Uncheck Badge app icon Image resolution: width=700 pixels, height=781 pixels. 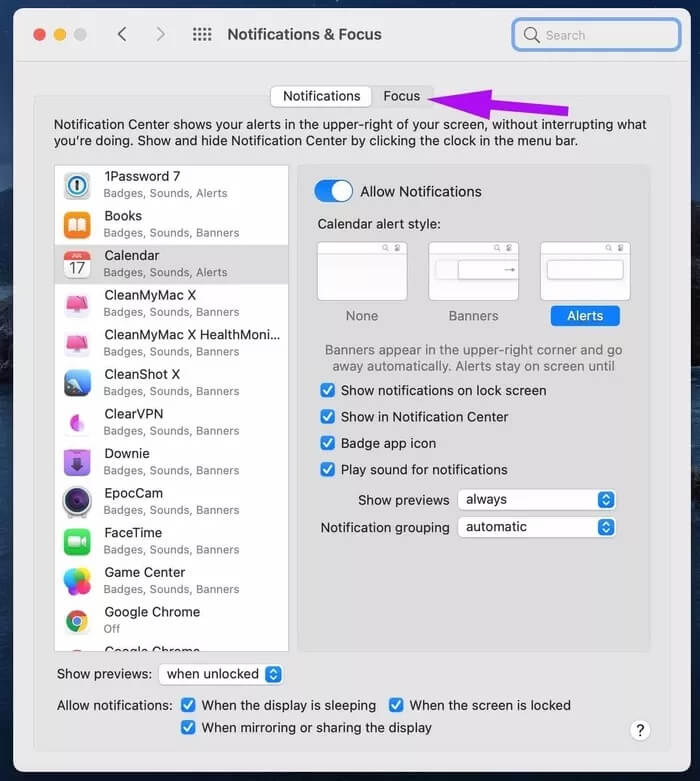click(327, 443)
